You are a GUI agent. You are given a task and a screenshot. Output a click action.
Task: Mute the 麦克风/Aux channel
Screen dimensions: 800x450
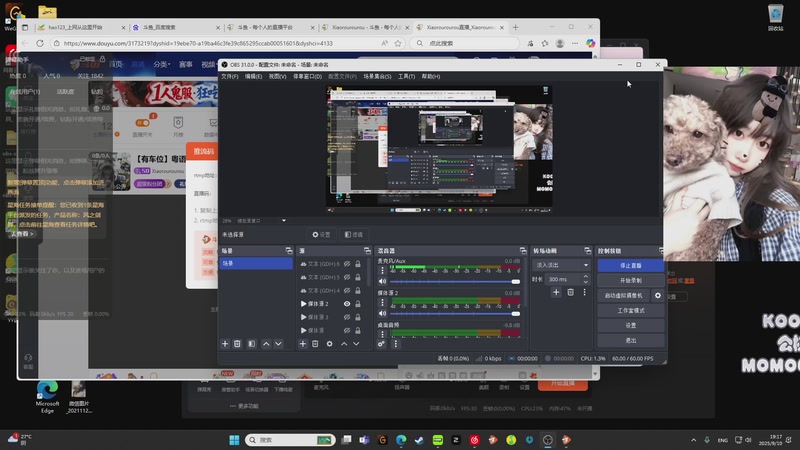383,282
